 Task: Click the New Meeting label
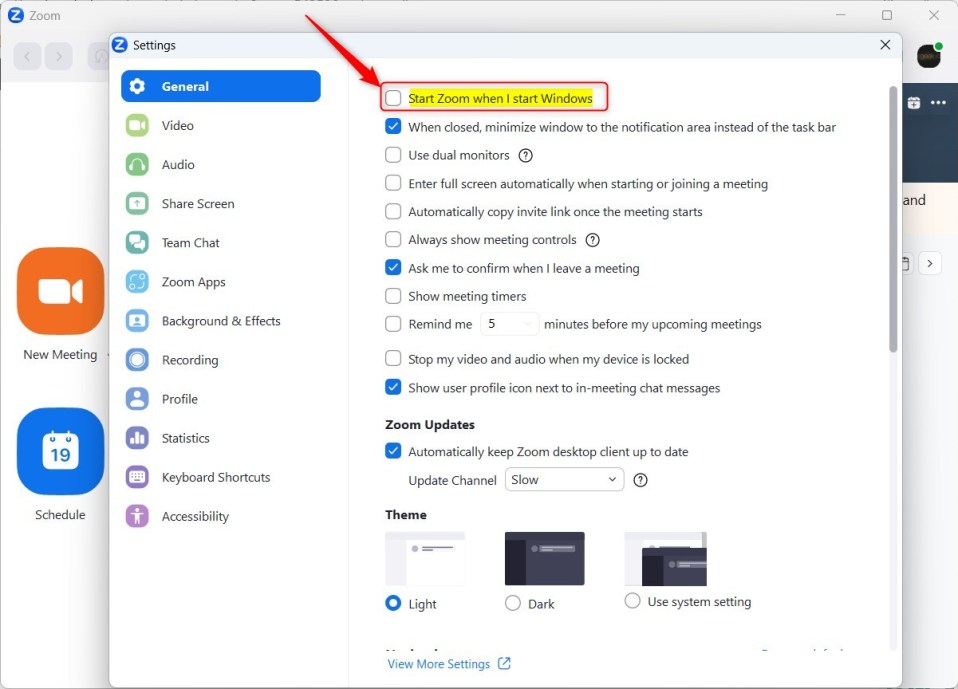(x=60, y=355)
